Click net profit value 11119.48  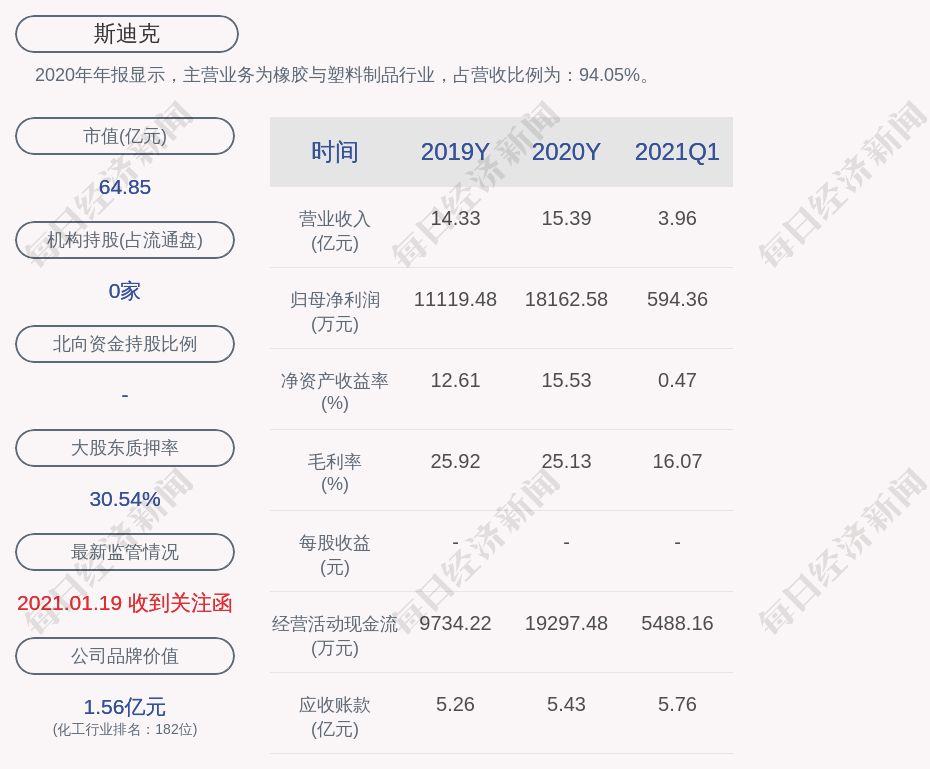coord(456,299)
